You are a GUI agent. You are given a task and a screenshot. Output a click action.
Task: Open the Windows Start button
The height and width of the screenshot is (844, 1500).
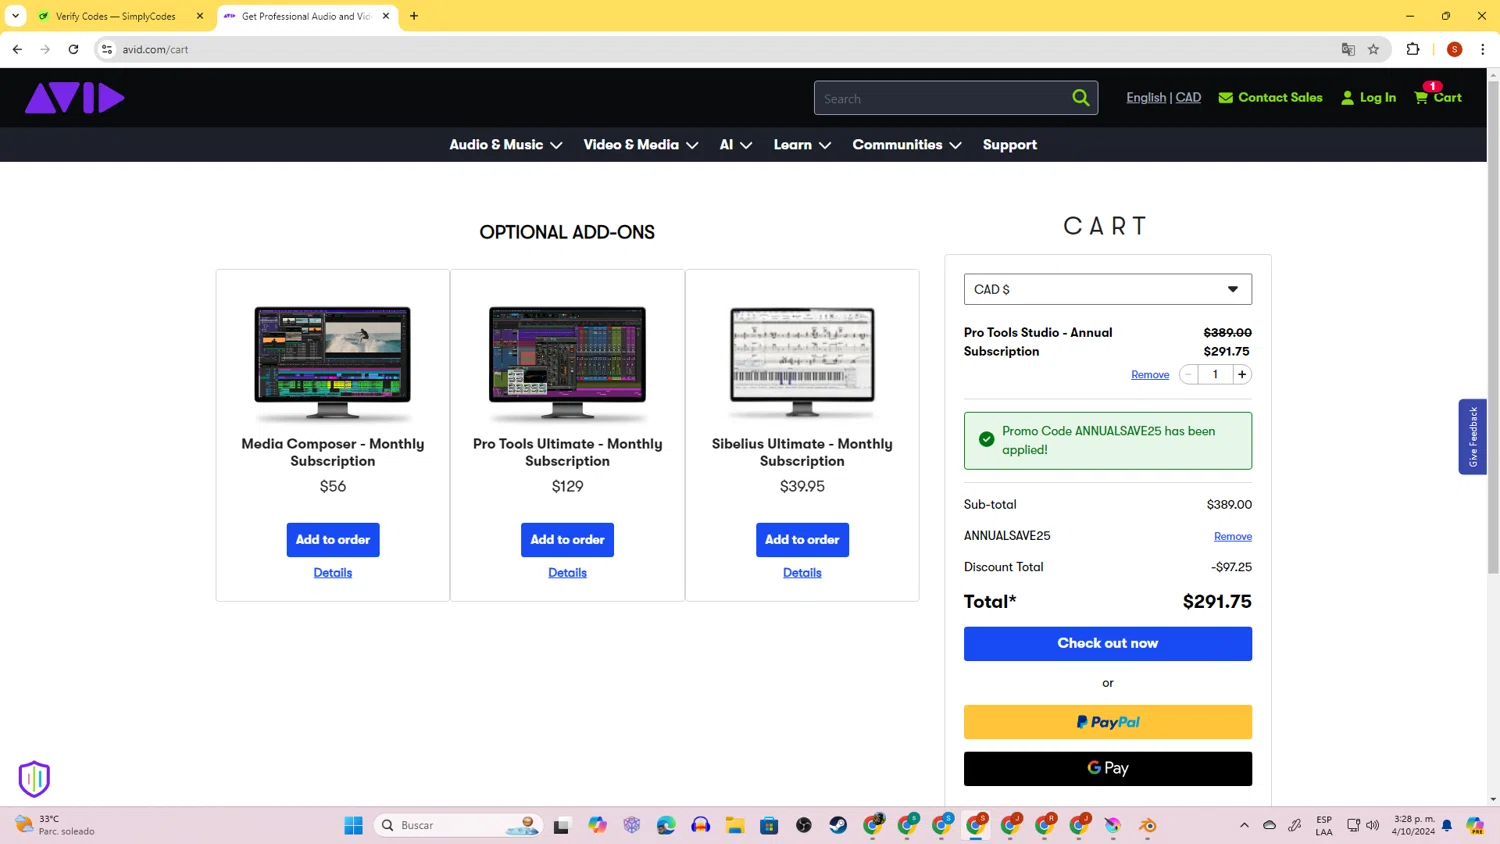click(x=353, y=825)
